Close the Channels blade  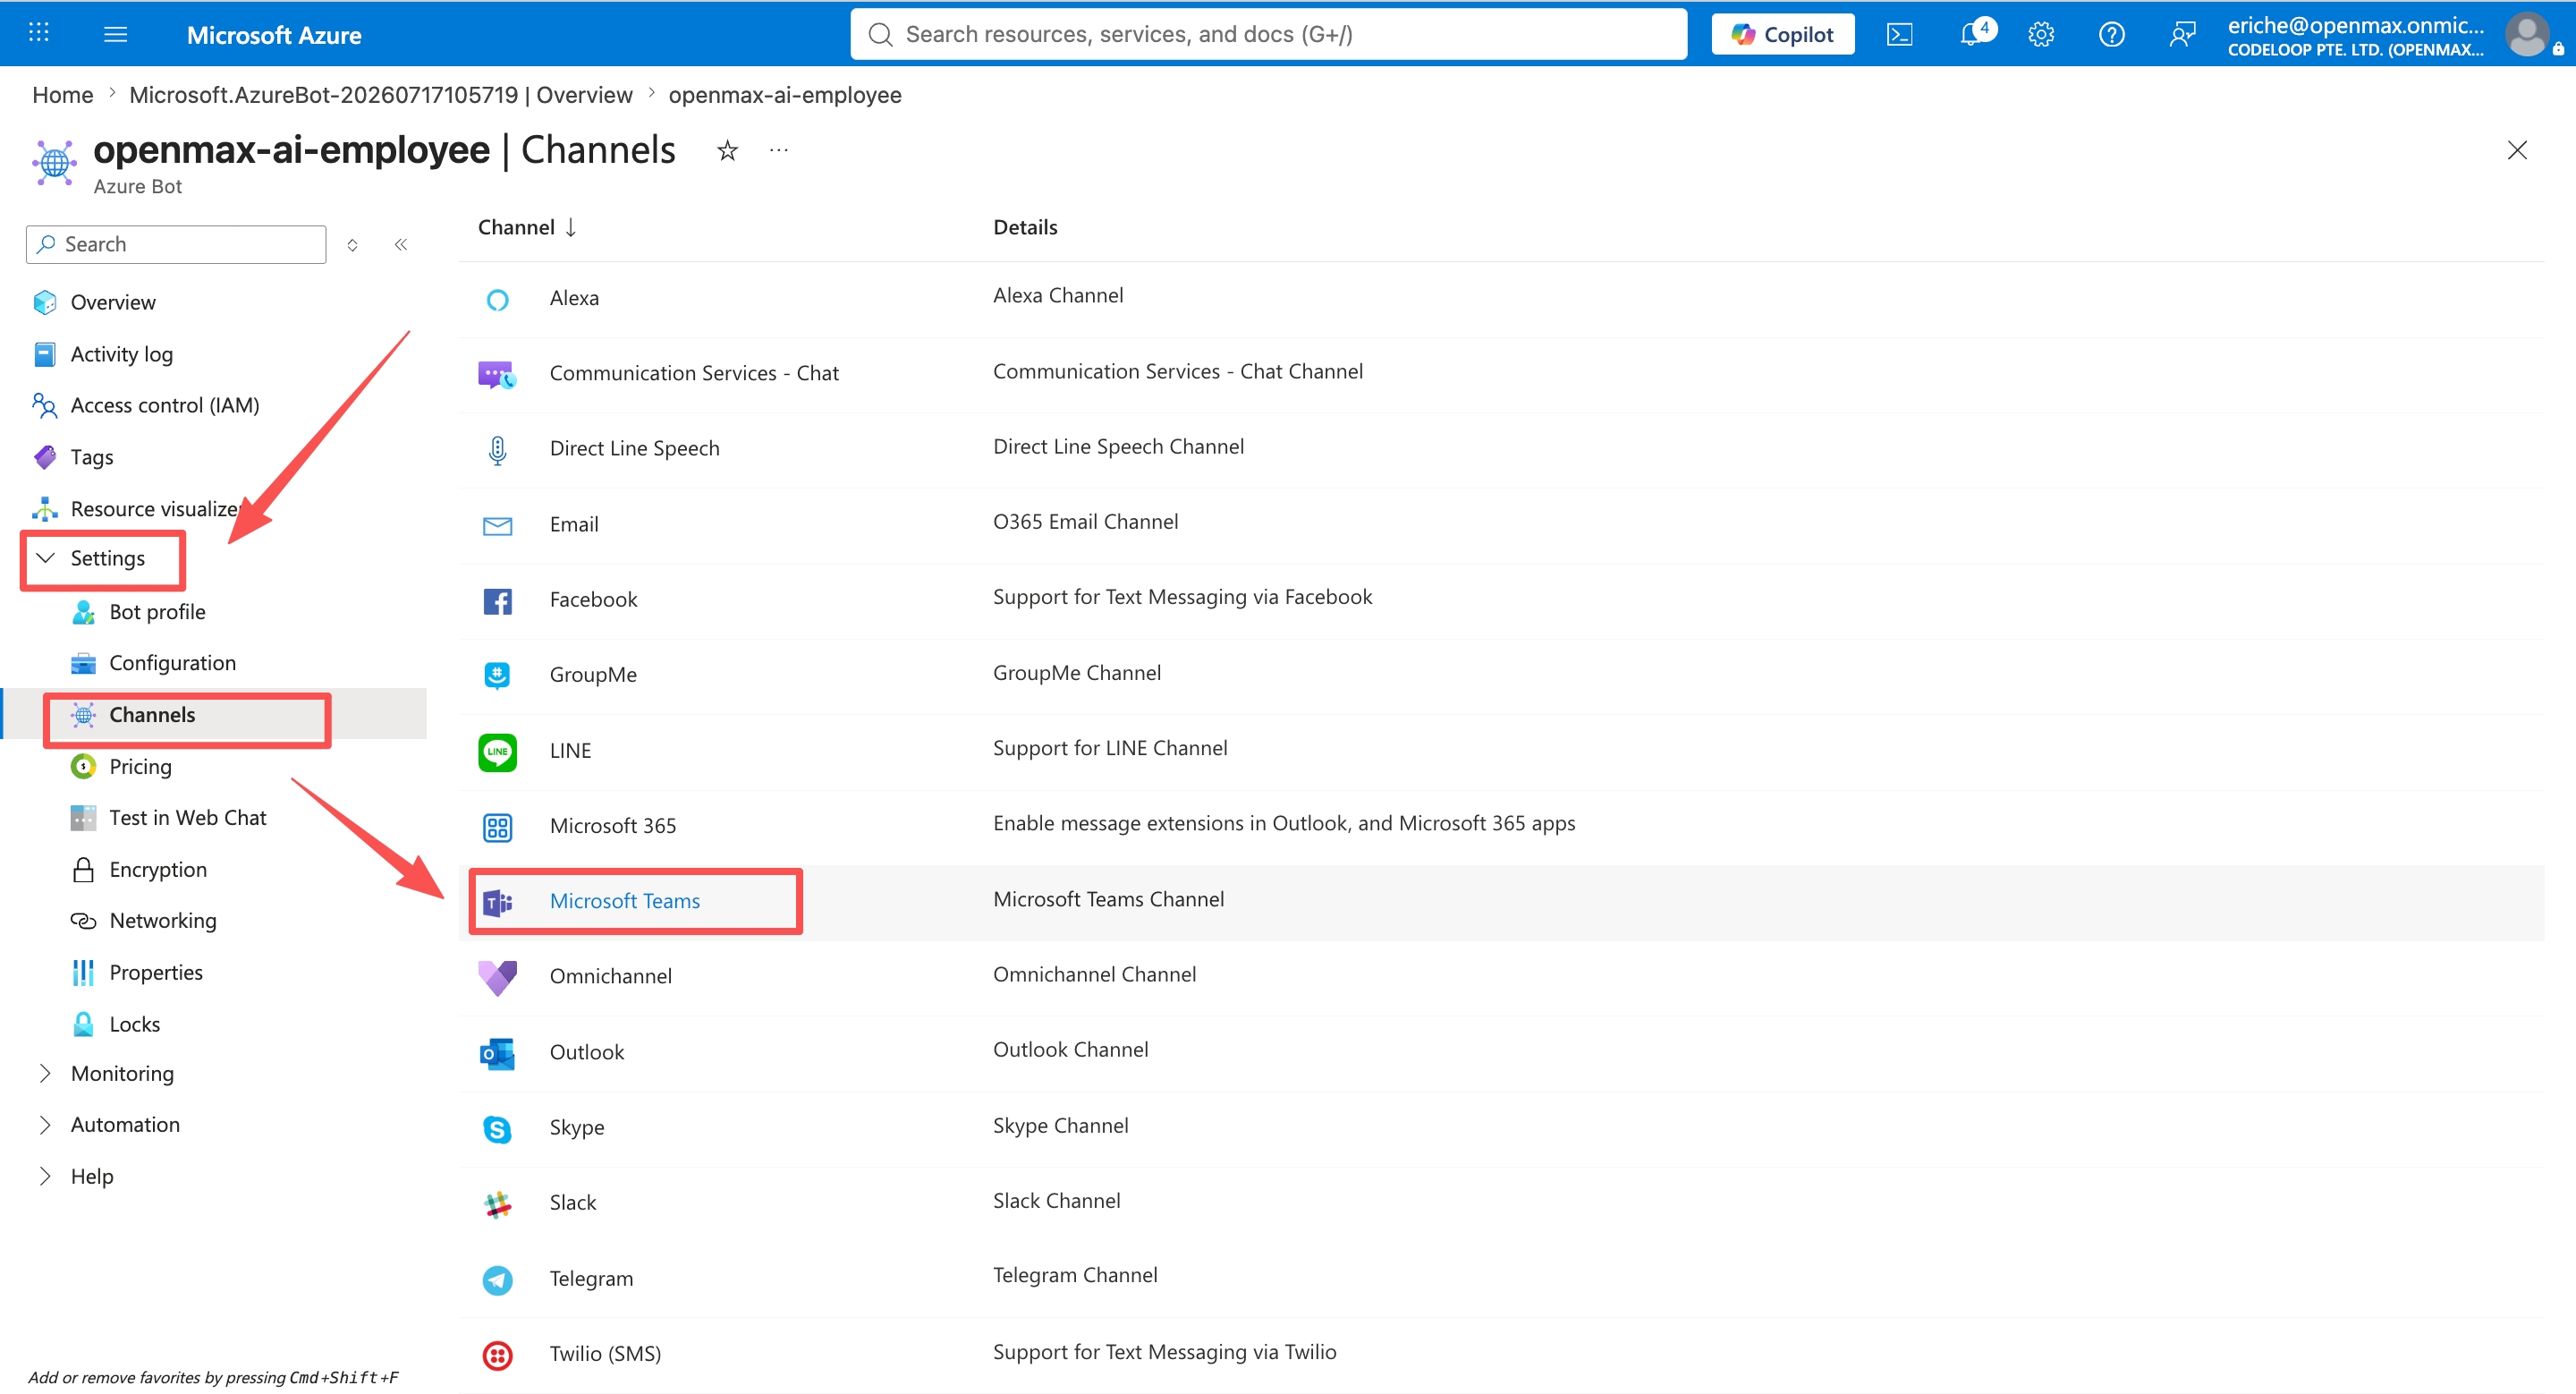pos(2517,150)
